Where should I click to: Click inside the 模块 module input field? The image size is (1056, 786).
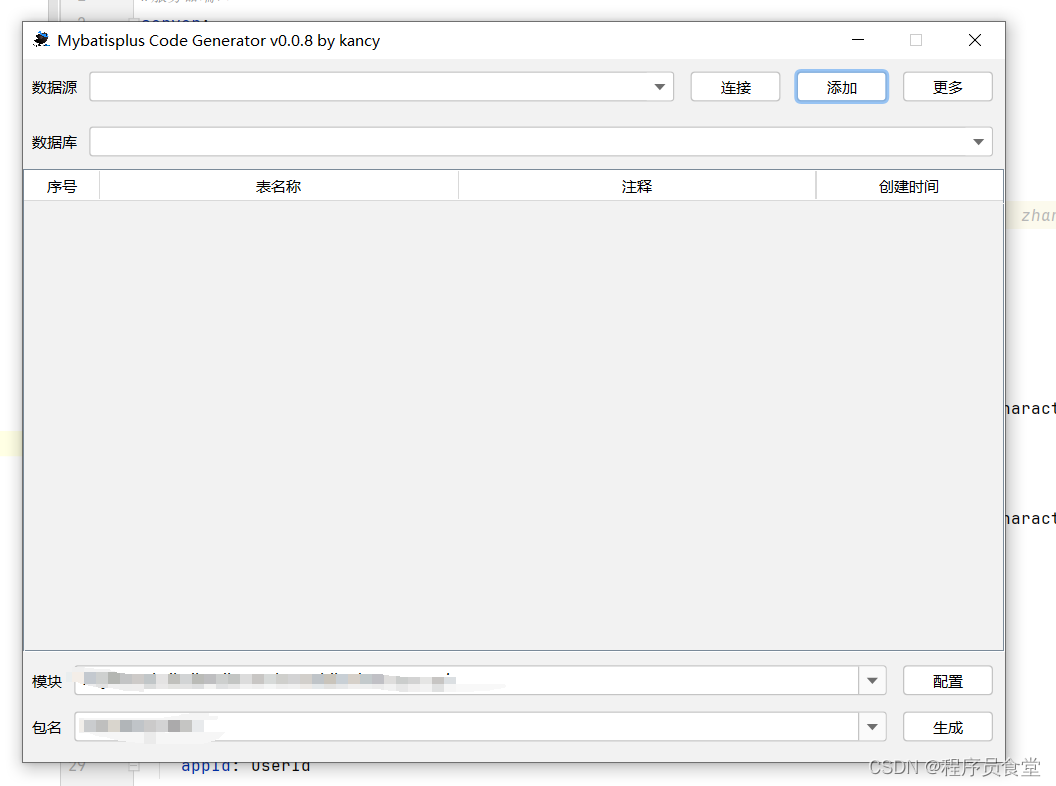click(x=450, y=680)
